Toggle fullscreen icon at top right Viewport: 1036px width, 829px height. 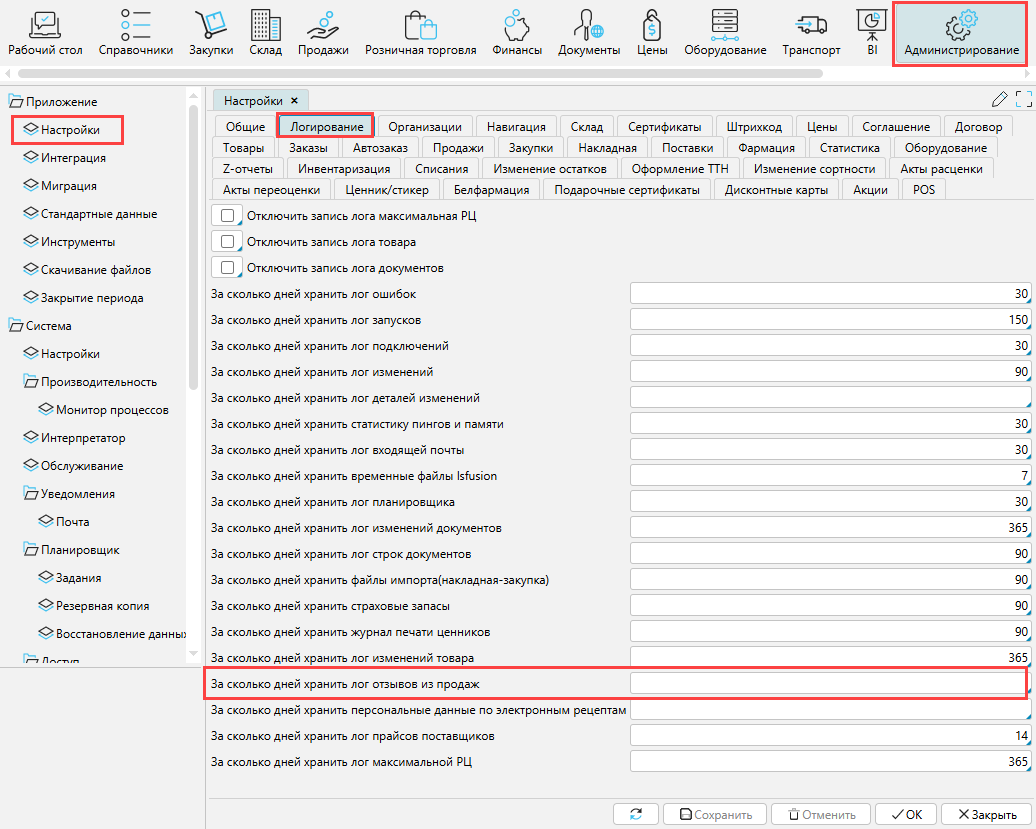(1023, 99)
